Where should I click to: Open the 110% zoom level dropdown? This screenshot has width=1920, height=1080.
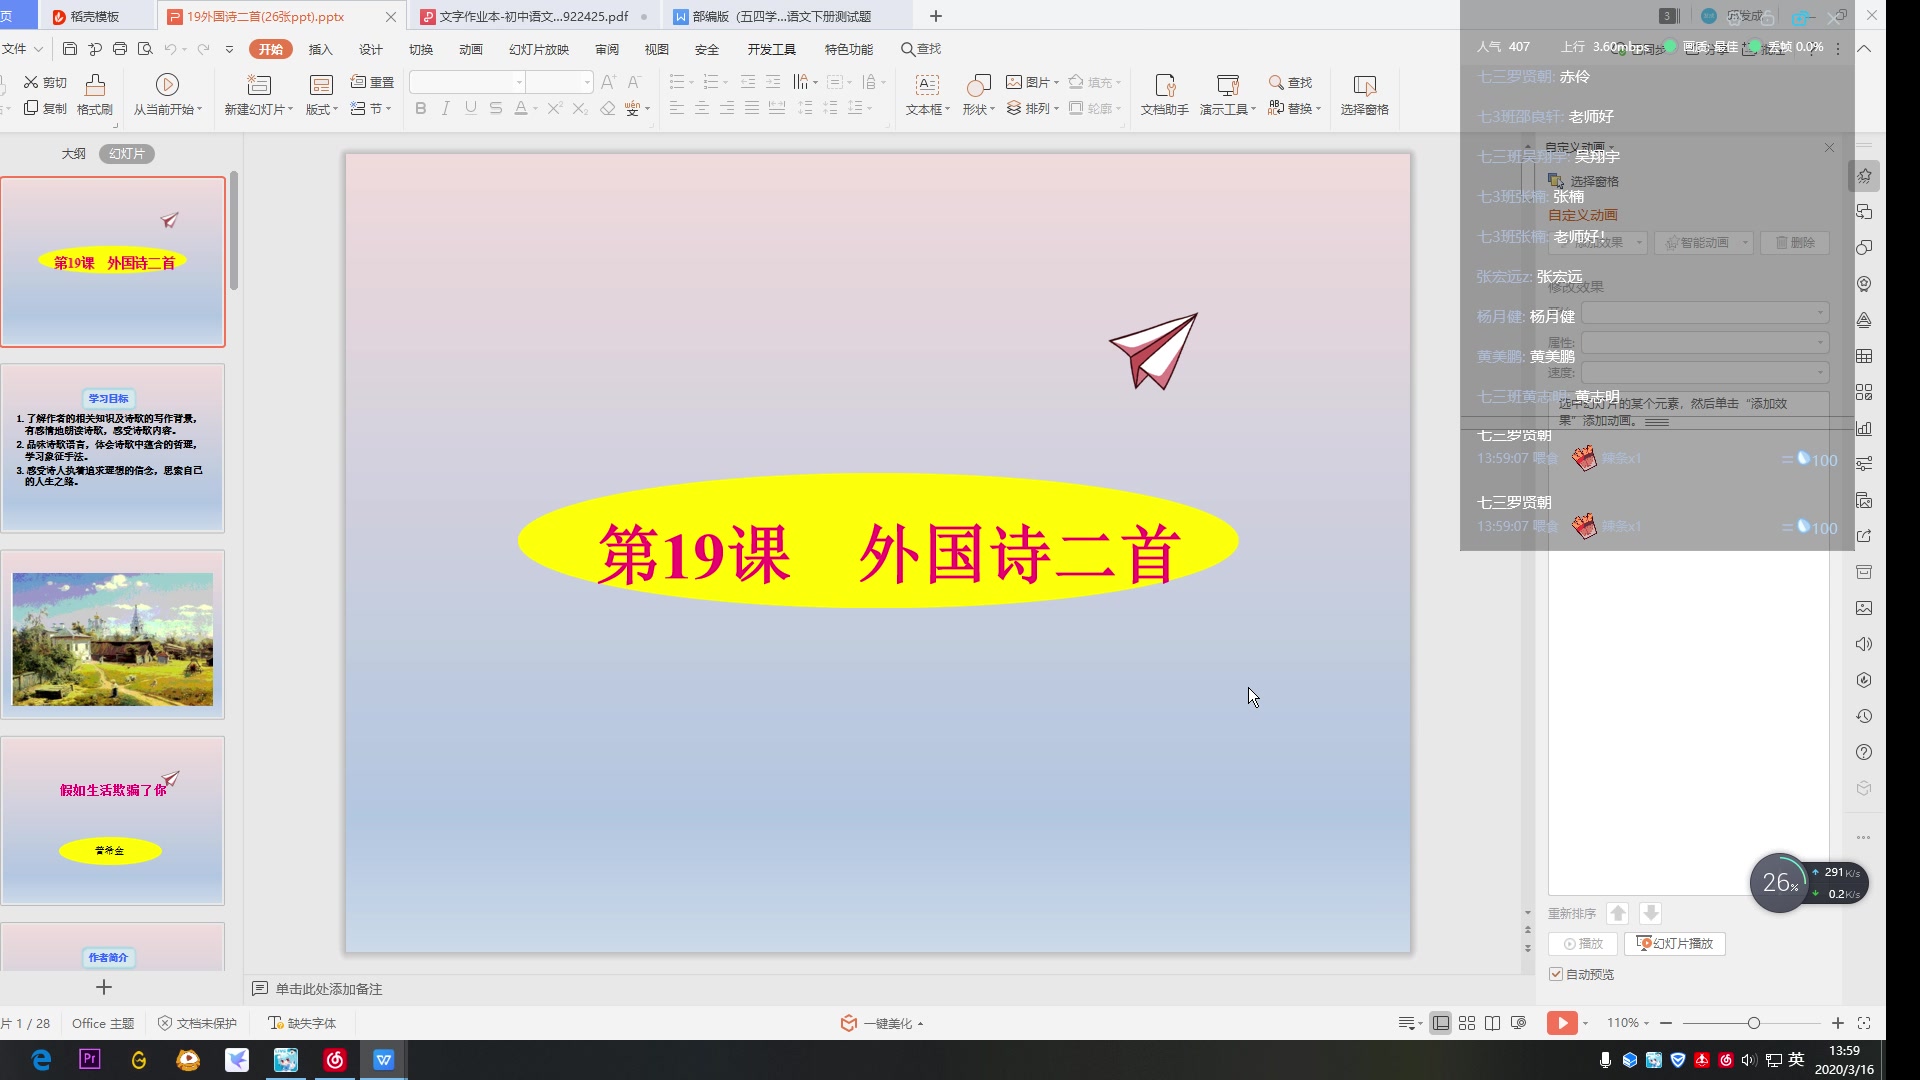(1628, 1023)
